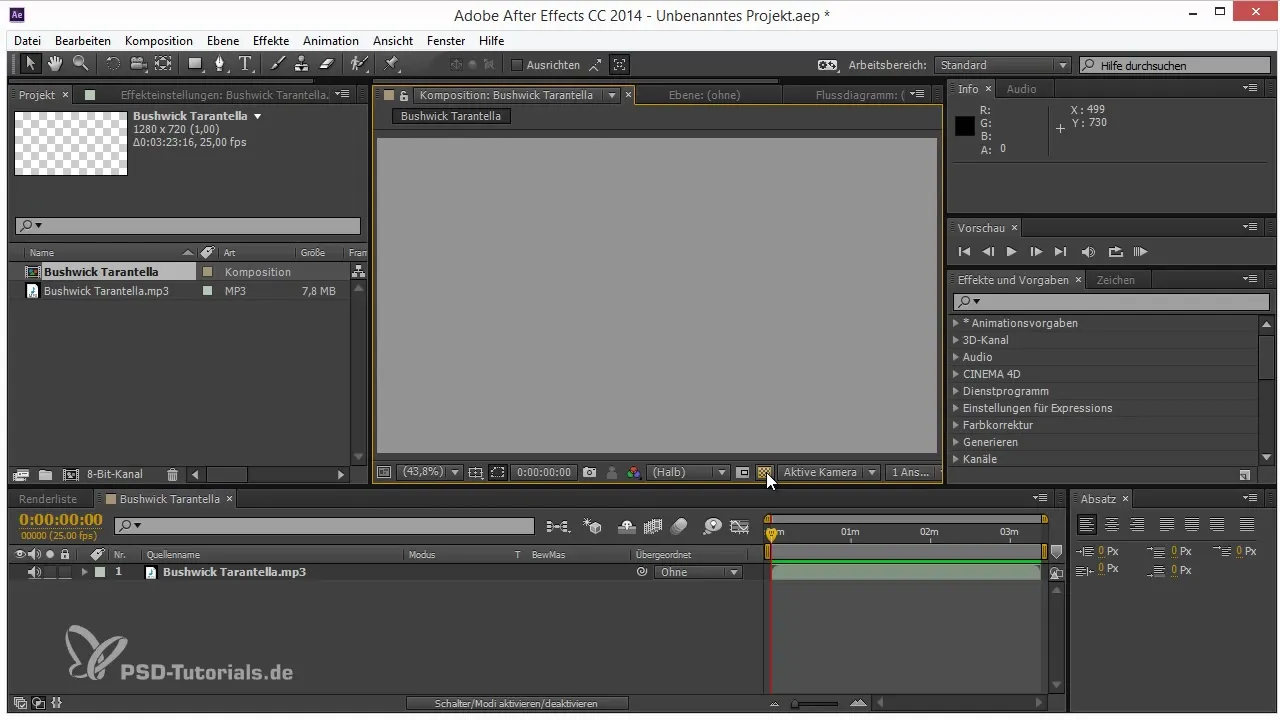Screen dimensions: 1280x720
Task: Mute audio of Bushwick Tarantella.mp3 layer
Action: [34, 572]
